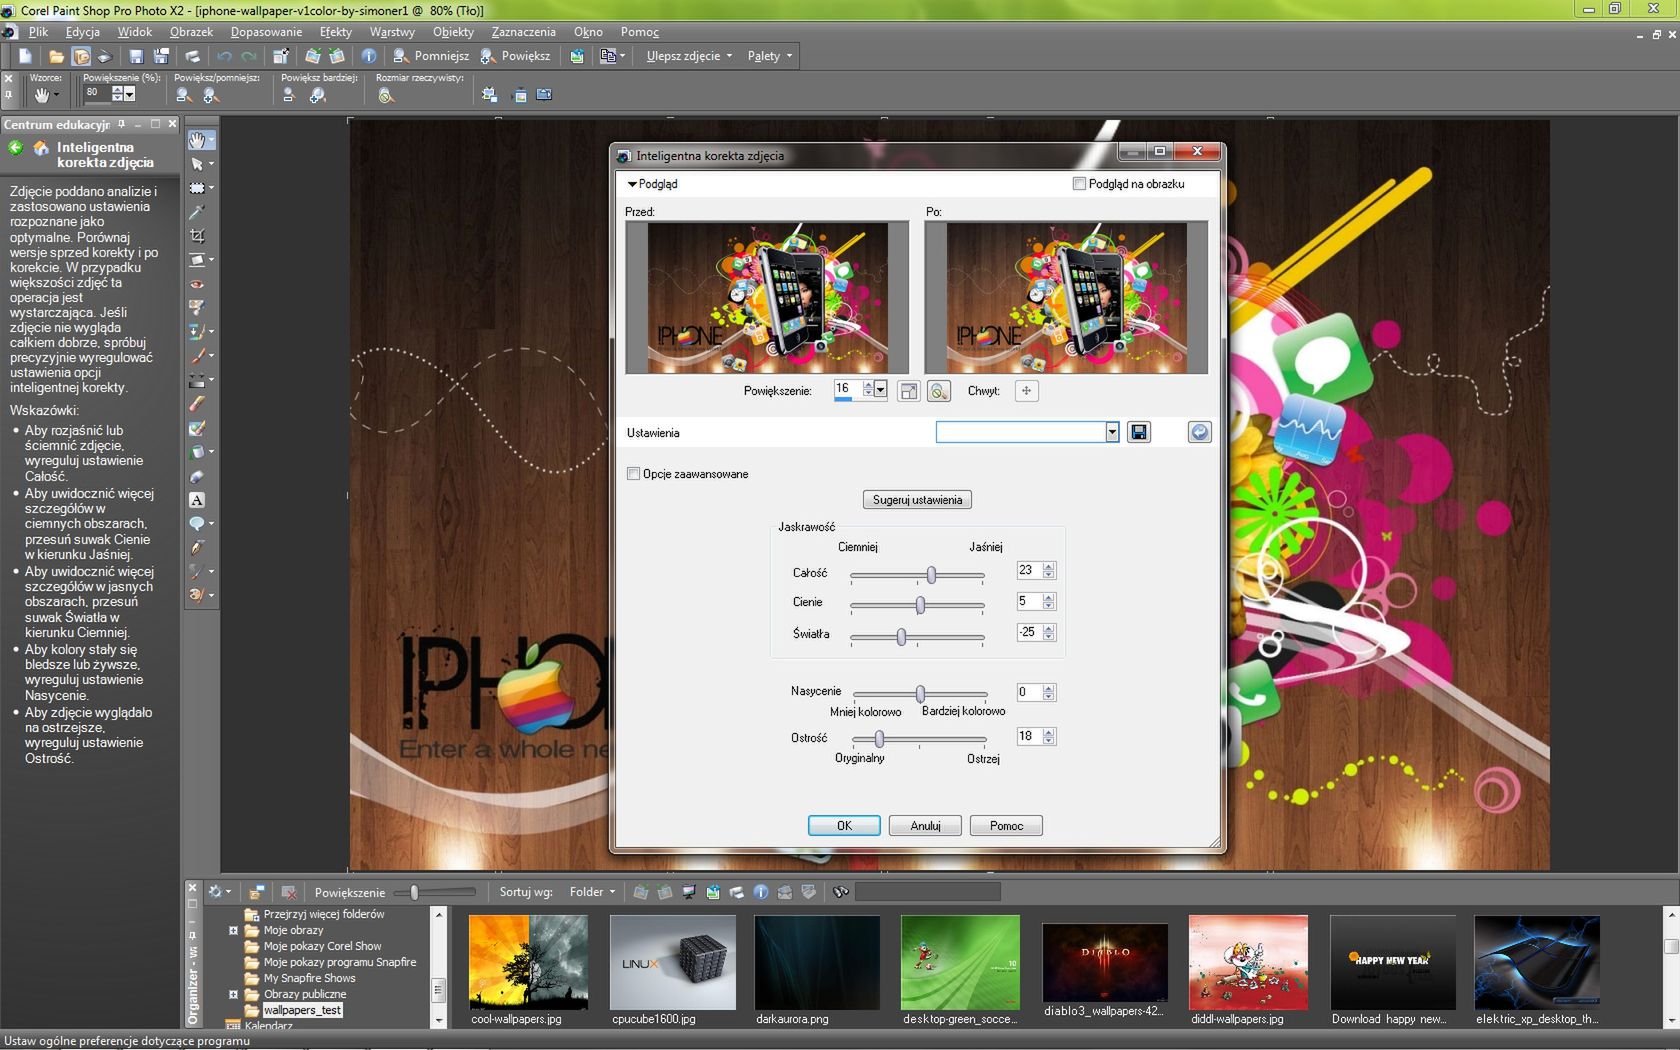Click fit-to-window preview icon beside zoom field
The width and height of the screenshot is (1680, 1050).
908,391
